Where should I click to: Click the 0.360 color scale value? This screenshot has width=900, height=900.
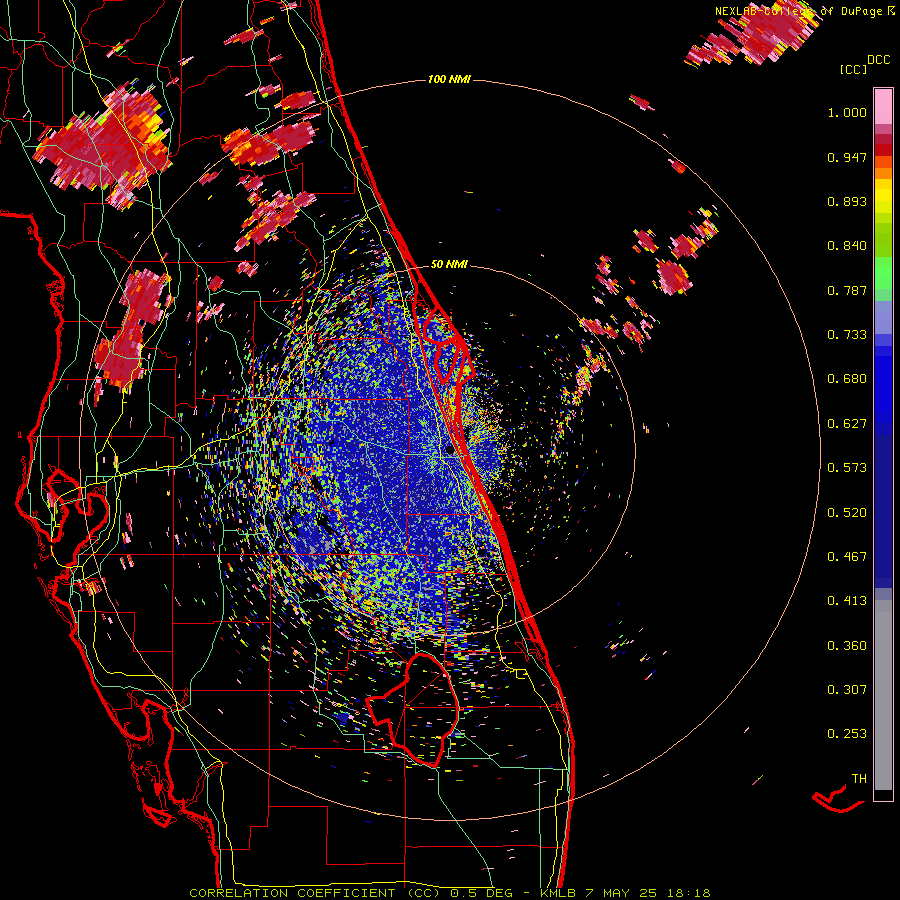click(x=847, y=646)
